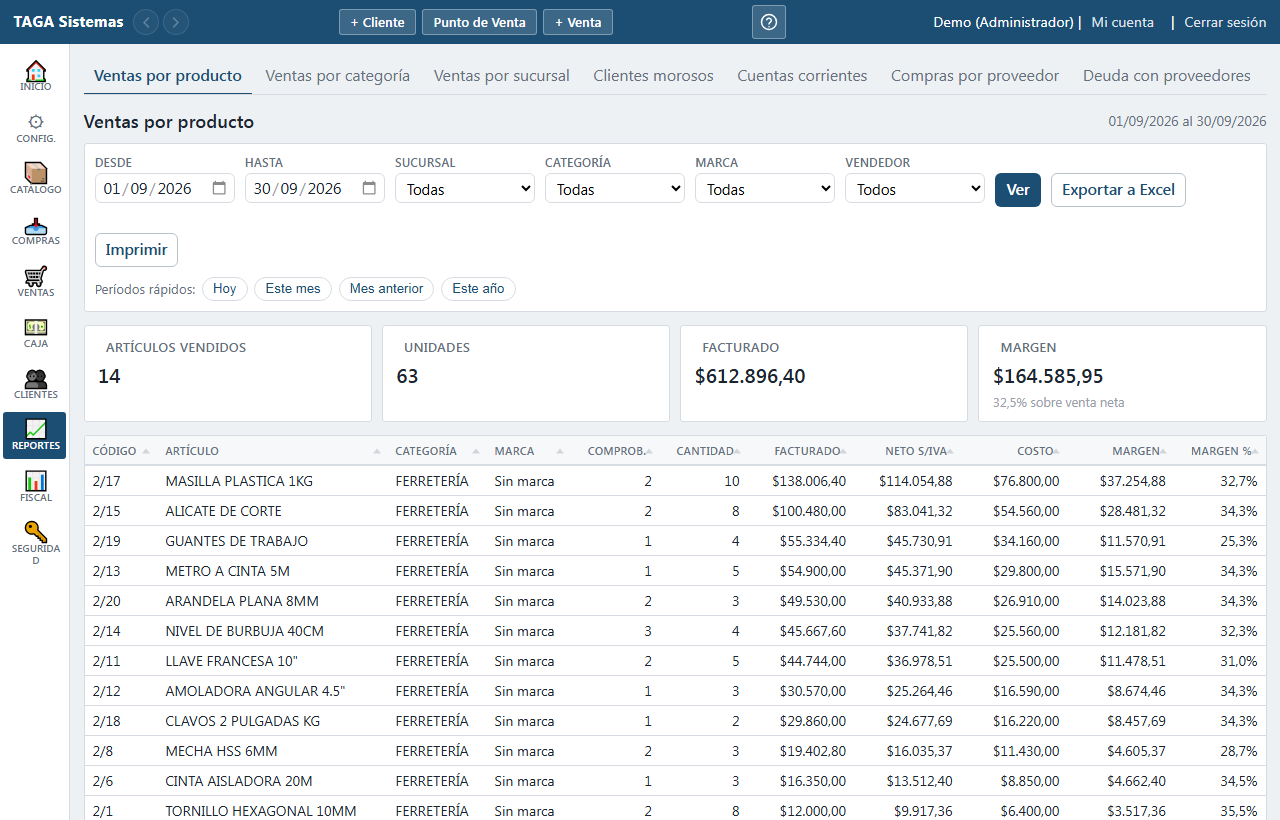This screenshot has width=1280, height=820.
Task: Switch to Ventas por categoría tab
Action: point(338,76)
